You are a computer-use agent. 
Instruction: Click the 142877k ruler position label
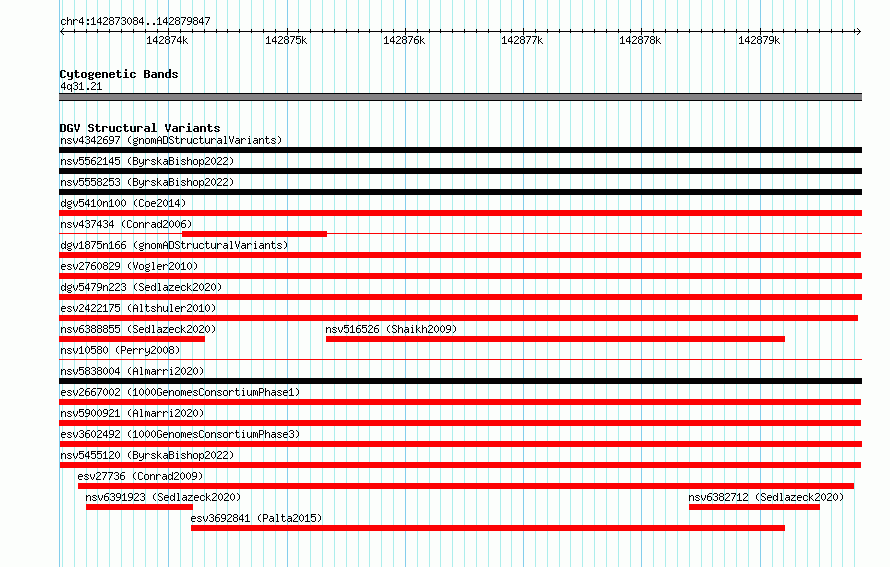(x=522, y=40)
